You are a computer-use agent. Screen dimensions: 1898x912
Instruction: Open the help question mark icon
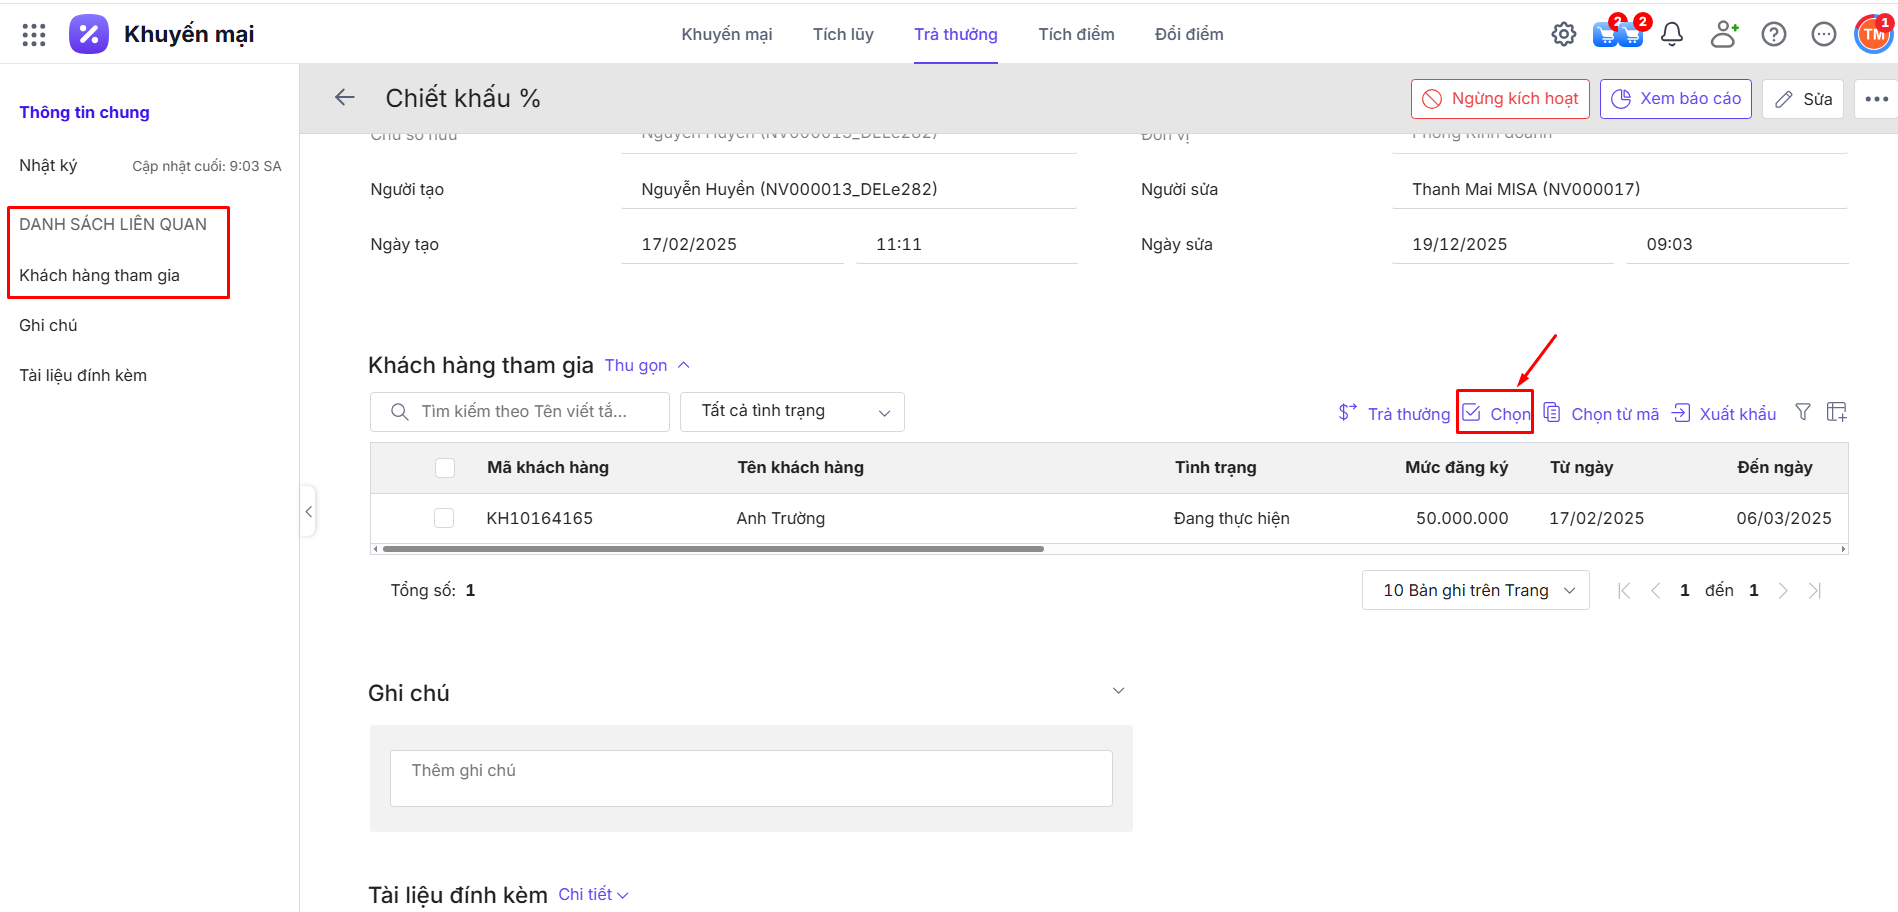pos(1773,35)
